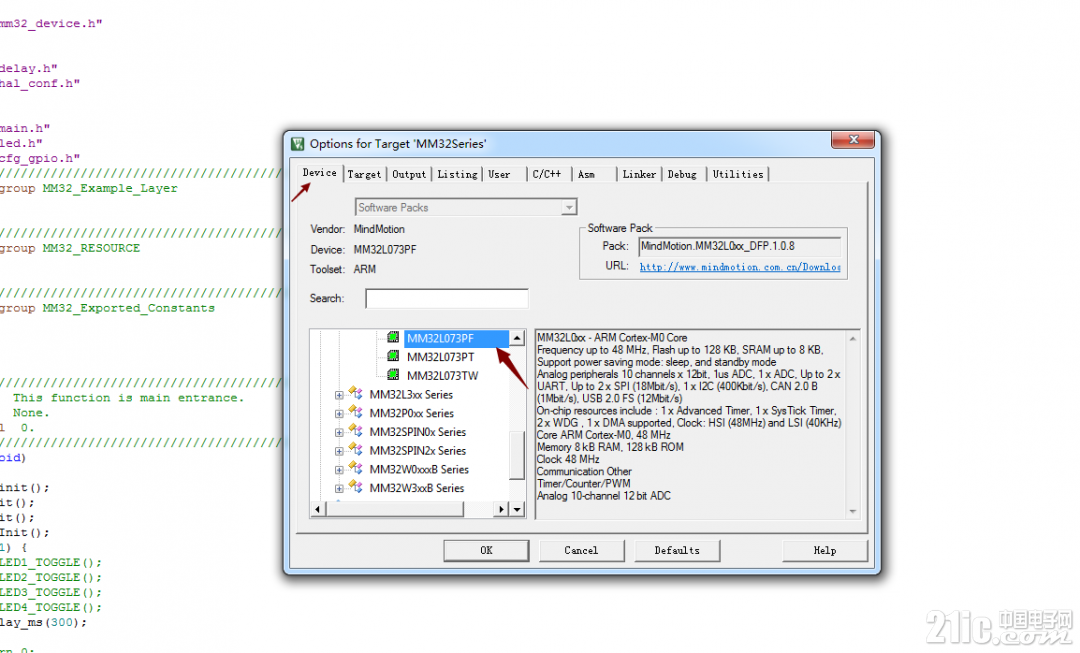
Task: Click the device tree's scroll down arrow
Action: 517,509
